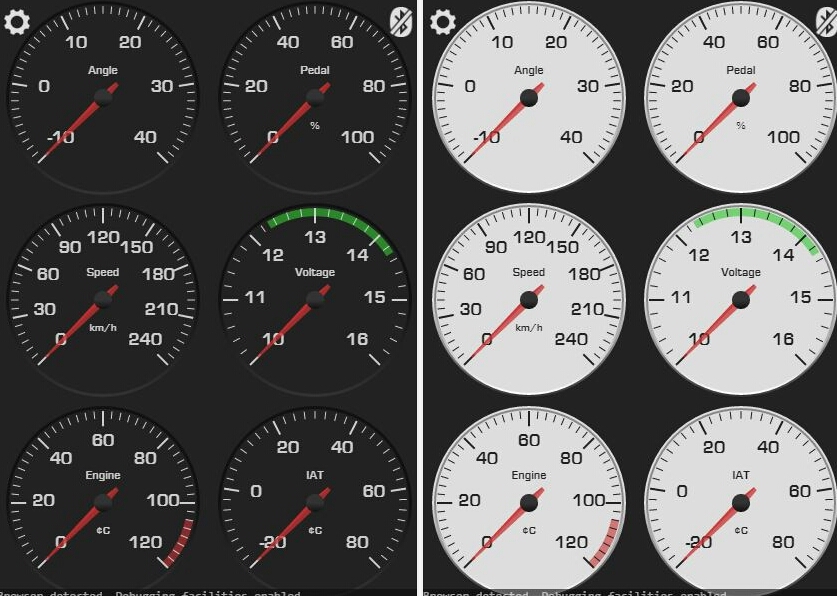
Task: Click the dark theme Speed km/h gauge
Action: click(103, 299)
